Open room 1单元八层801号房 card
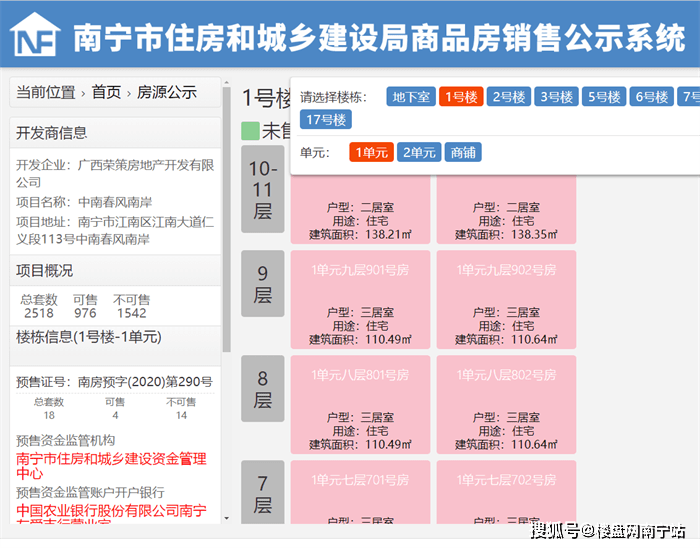The image size is (700, 548). [x=360, y=404]
